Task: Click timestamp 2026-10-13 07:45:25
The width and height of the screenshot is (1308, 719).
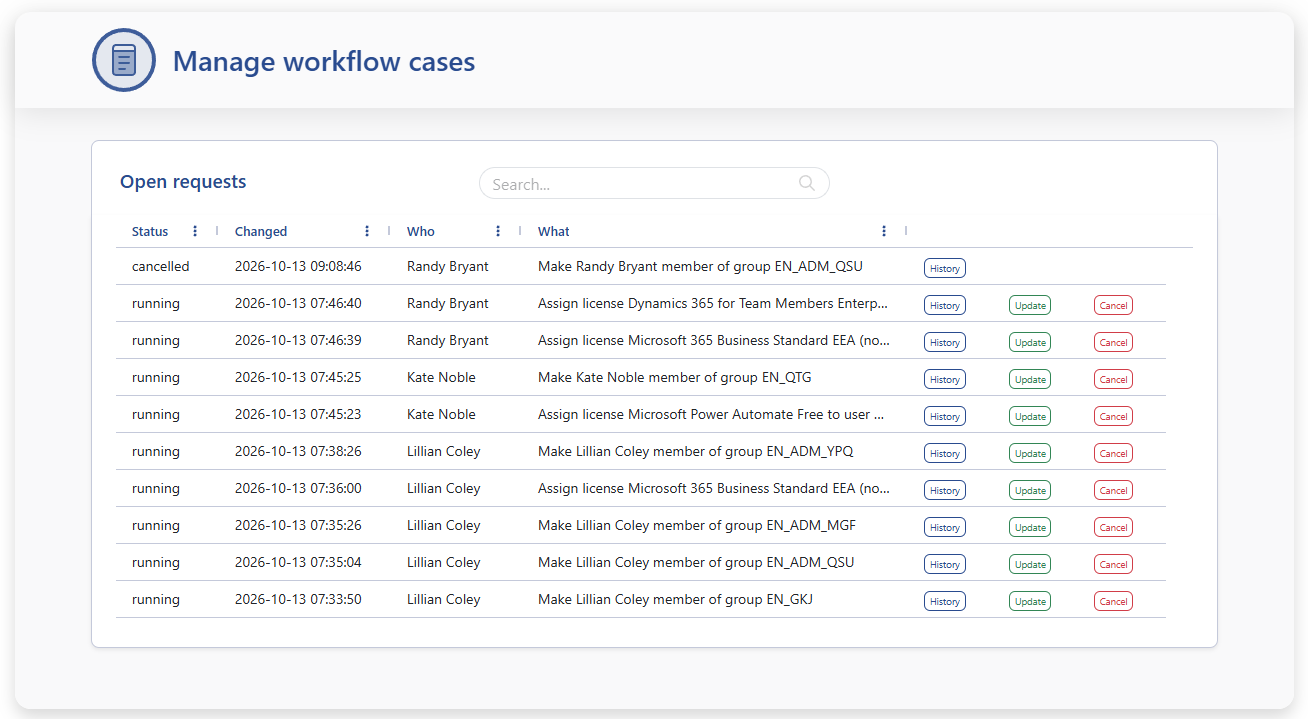Action: click(298, 377)
